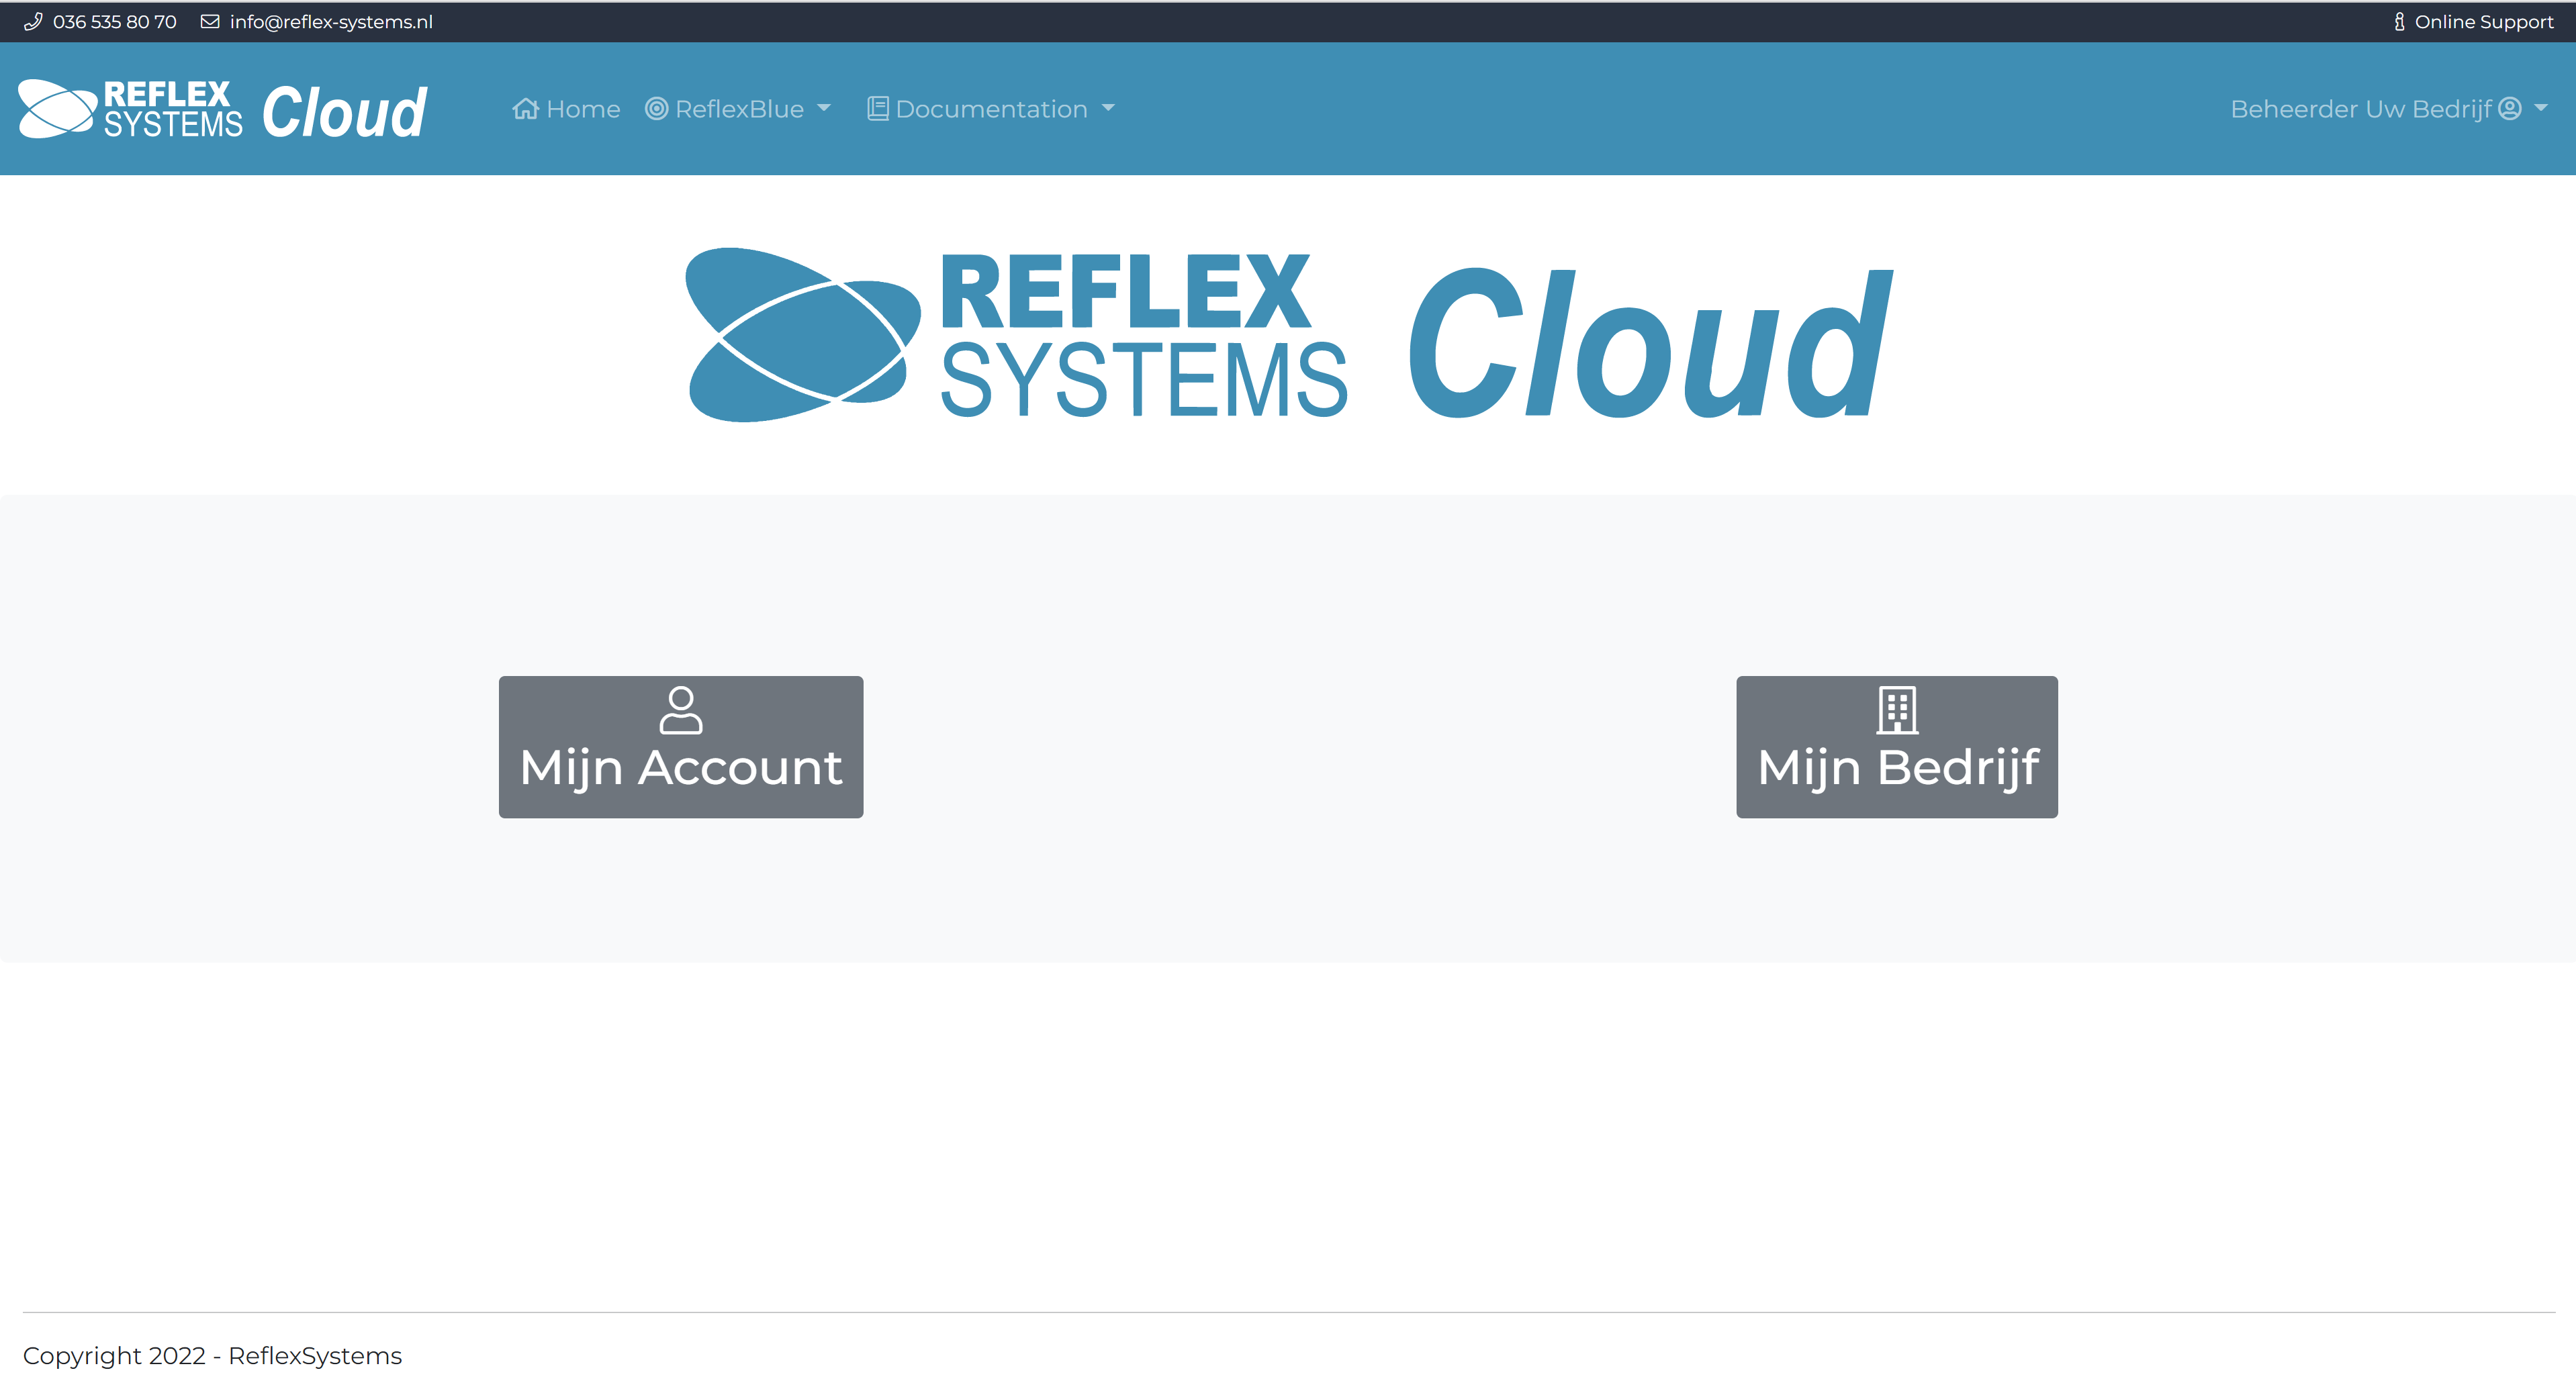The image size is (2576, 1391).
Task: Expand the Documentation dropdown caret
Action: coord(1108,108)
